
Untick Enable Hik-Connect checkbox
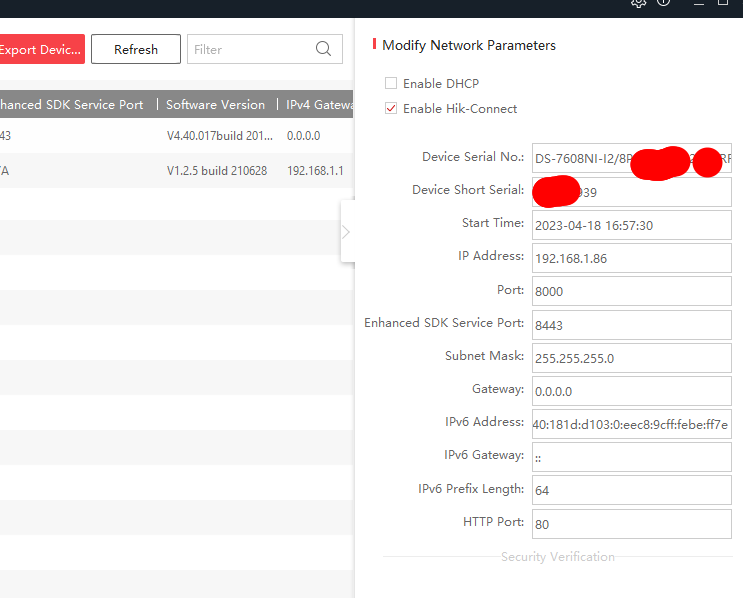391,109
